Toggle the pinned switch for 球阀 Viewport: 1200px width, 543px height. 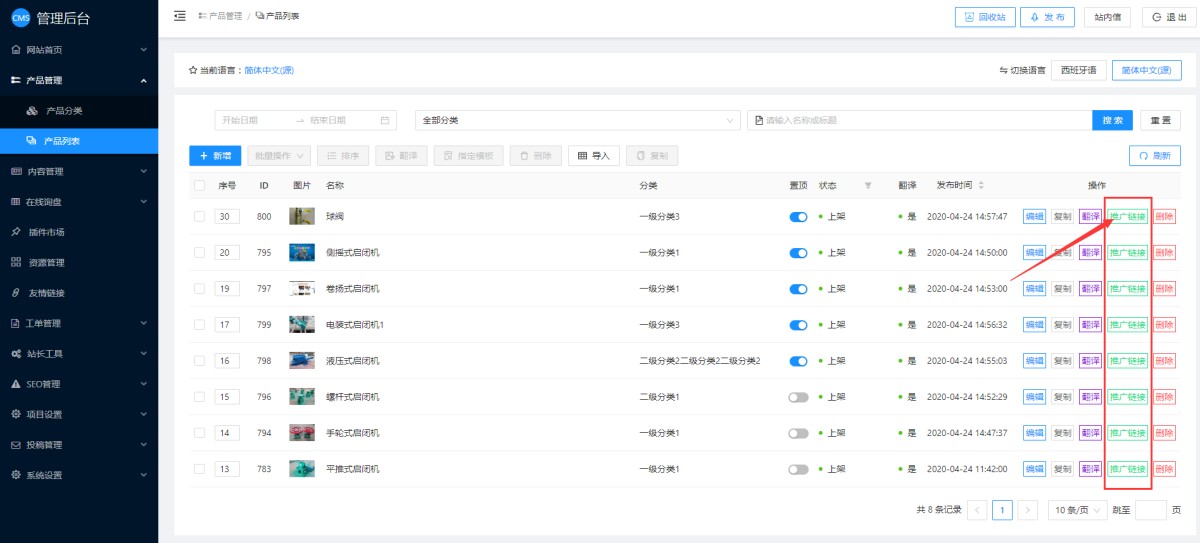coord(798,217)
